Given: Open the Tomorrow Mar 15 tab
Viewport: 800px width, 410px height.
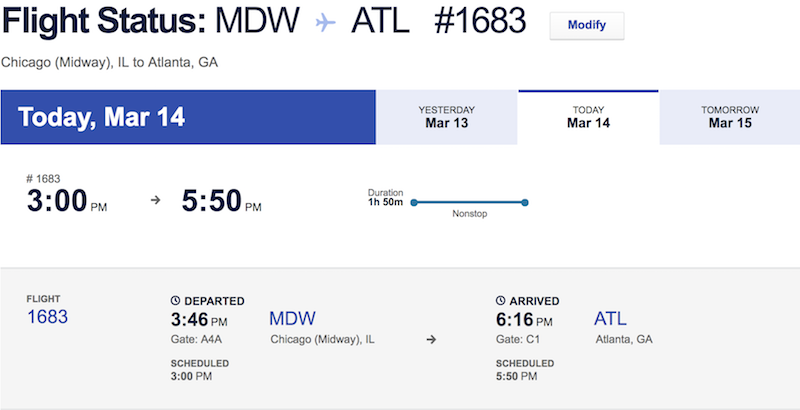Looking at the screenshot, I should pyautogui.click(x=730, y=117).
